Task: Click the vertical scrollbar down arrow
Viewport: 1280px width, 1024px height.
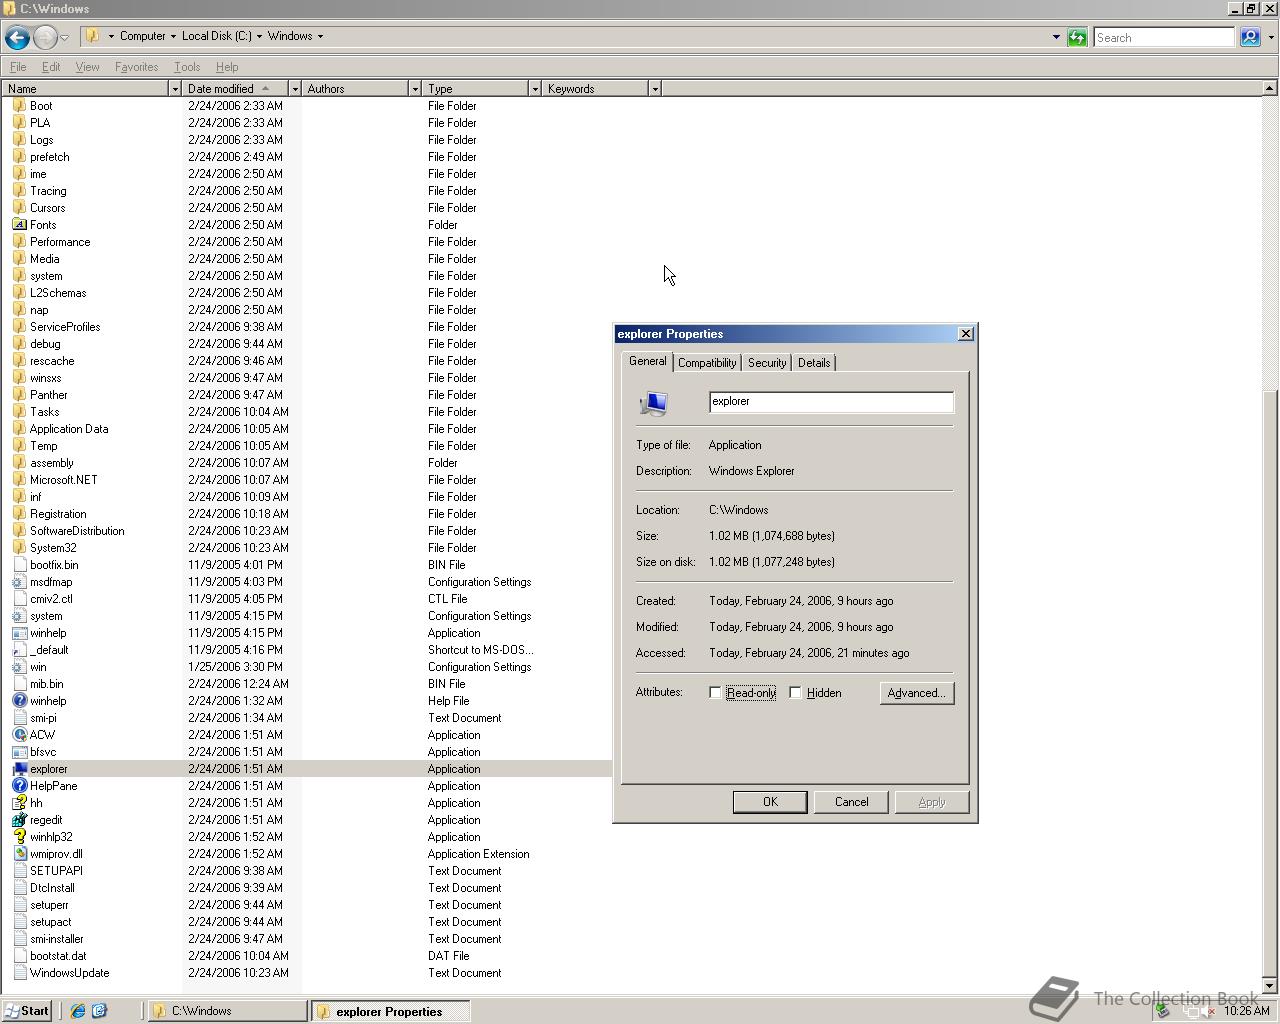Action: click(1270, 986)
